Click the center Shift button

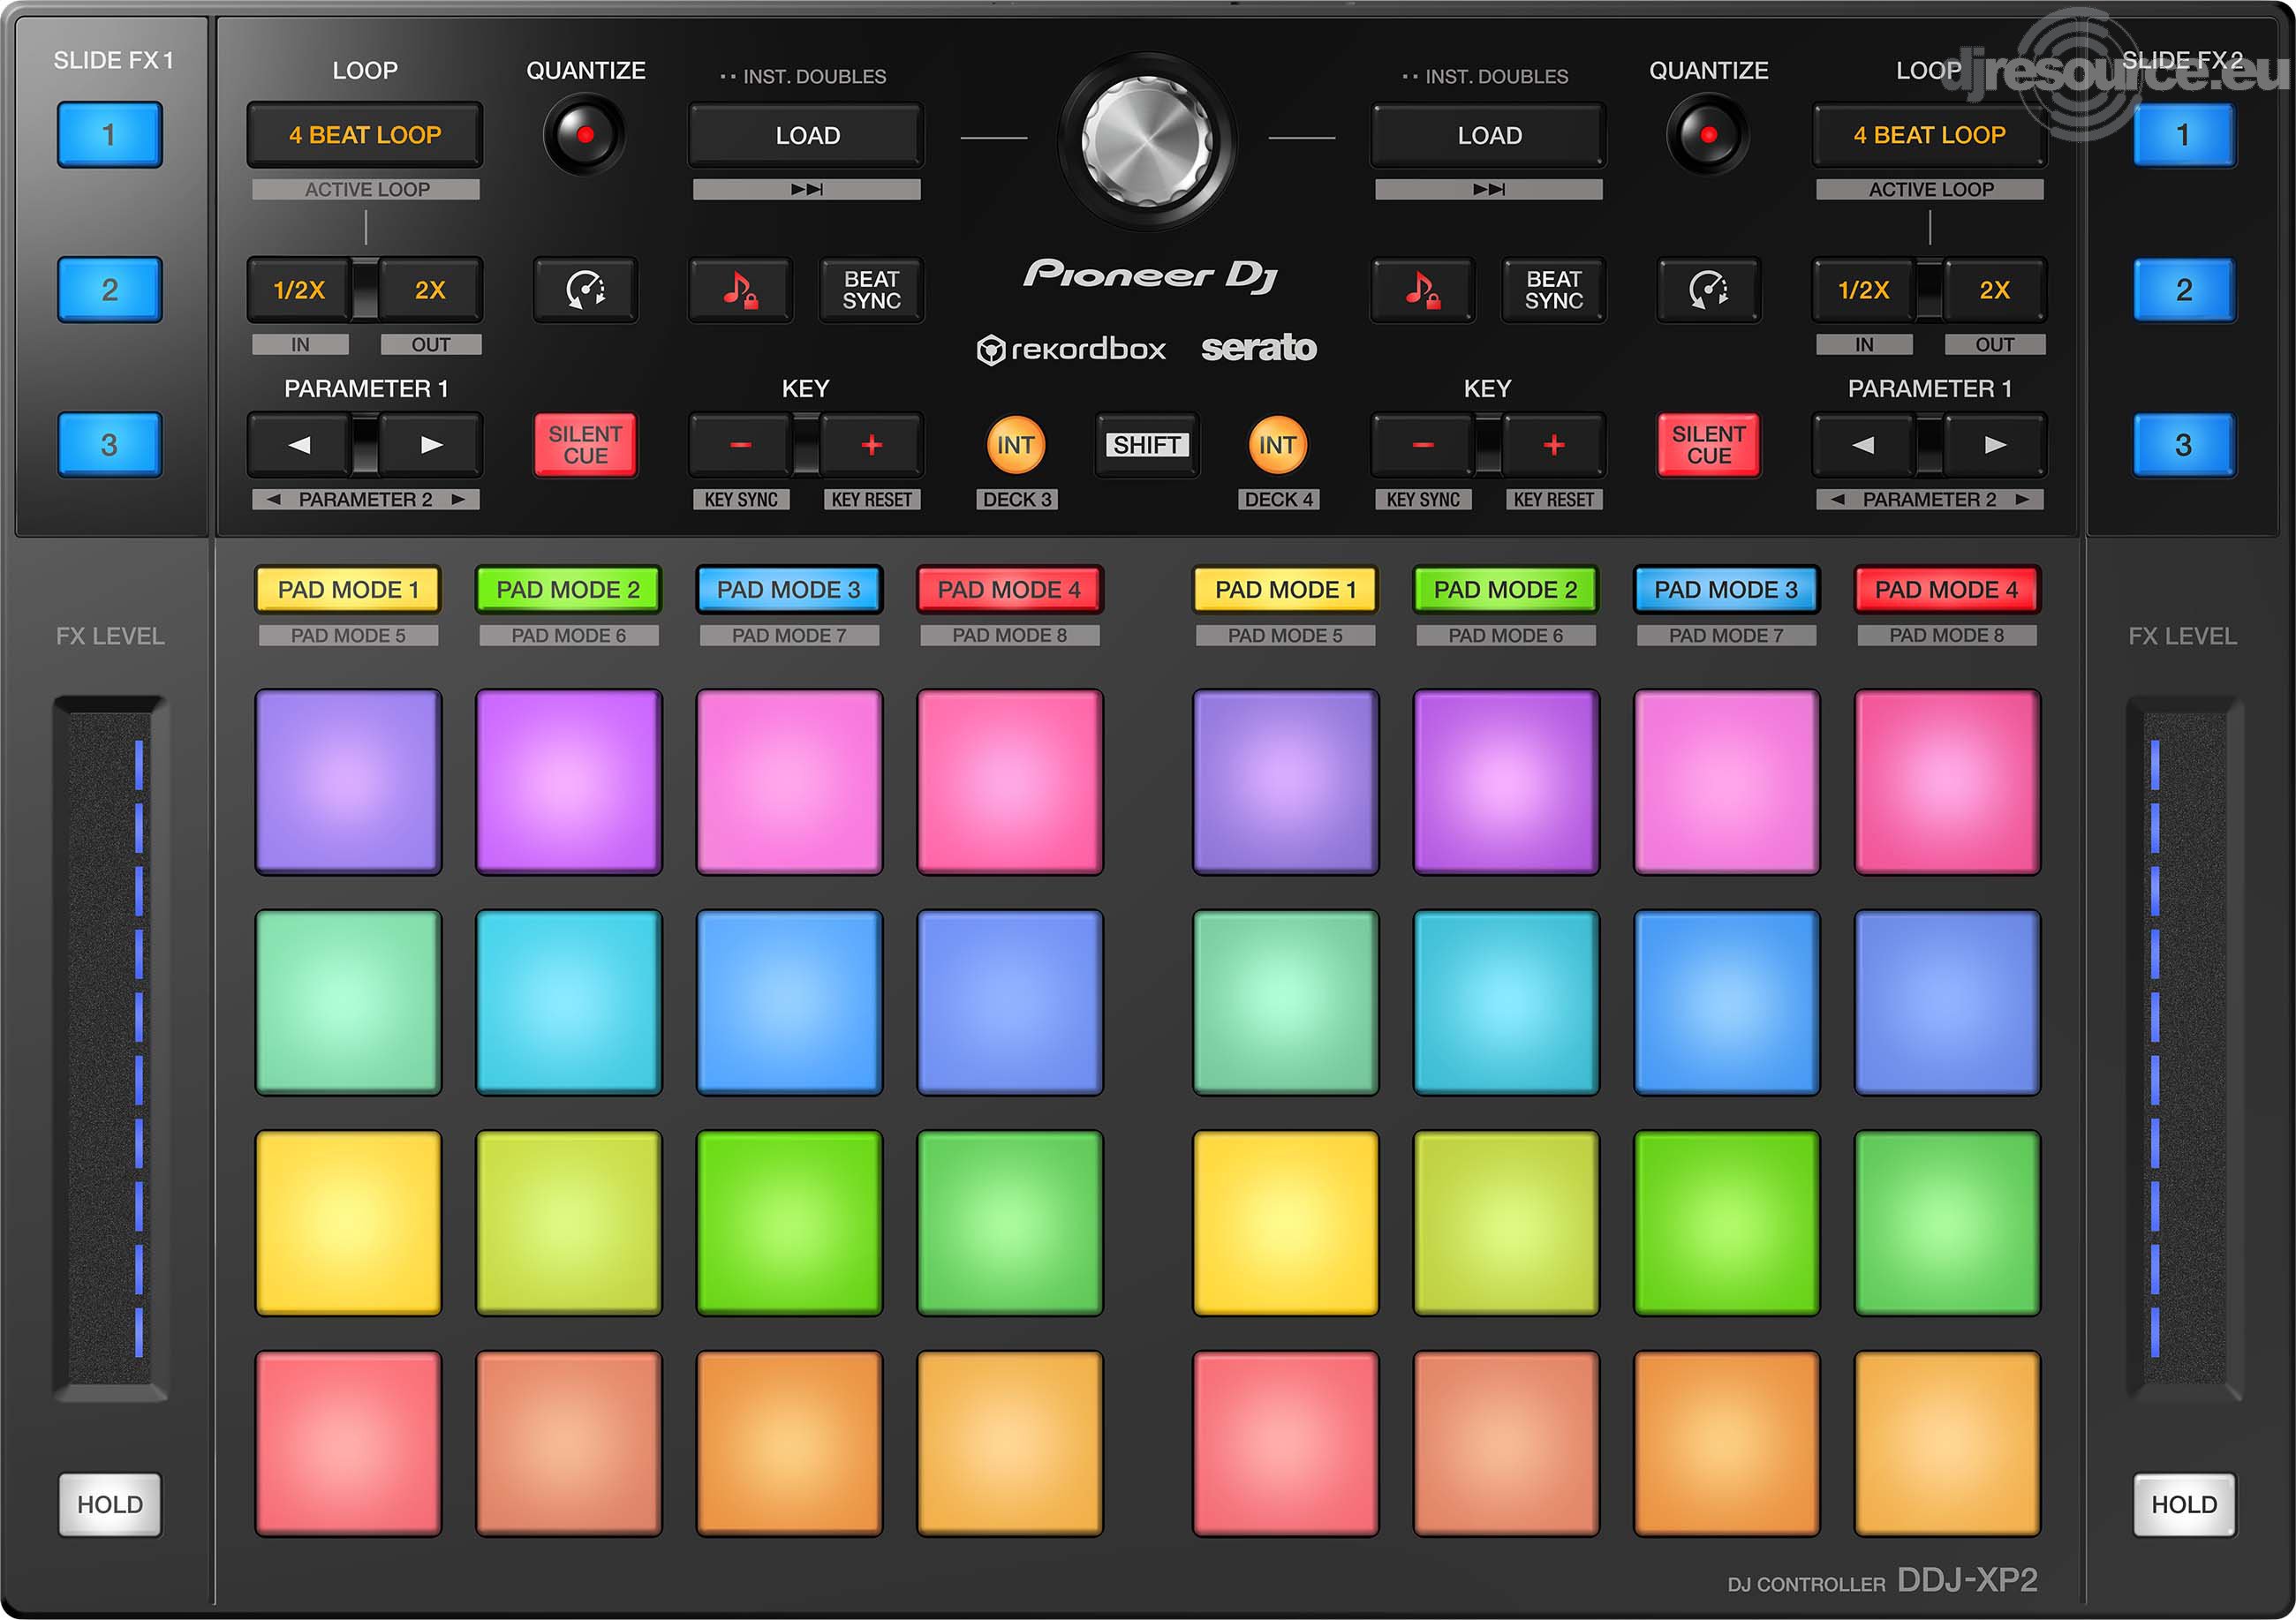[x=1147, y=445]
